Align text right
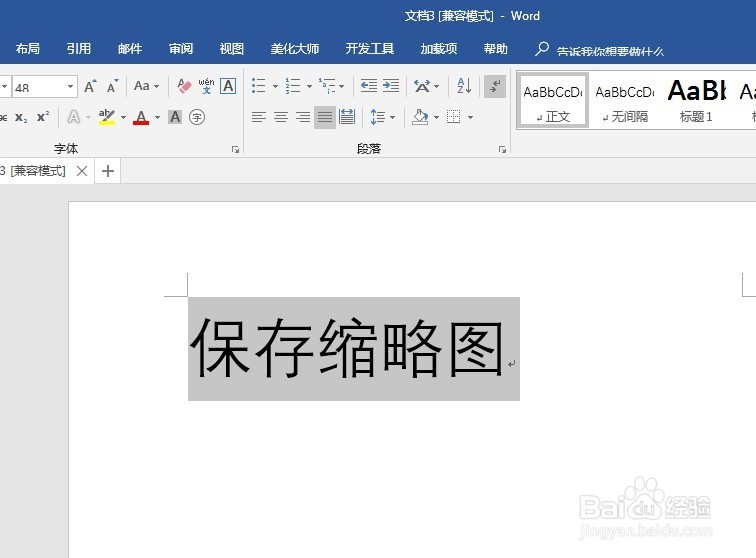Image resolution: width=756 pixels, height=558 pixels. coord(303,117)
